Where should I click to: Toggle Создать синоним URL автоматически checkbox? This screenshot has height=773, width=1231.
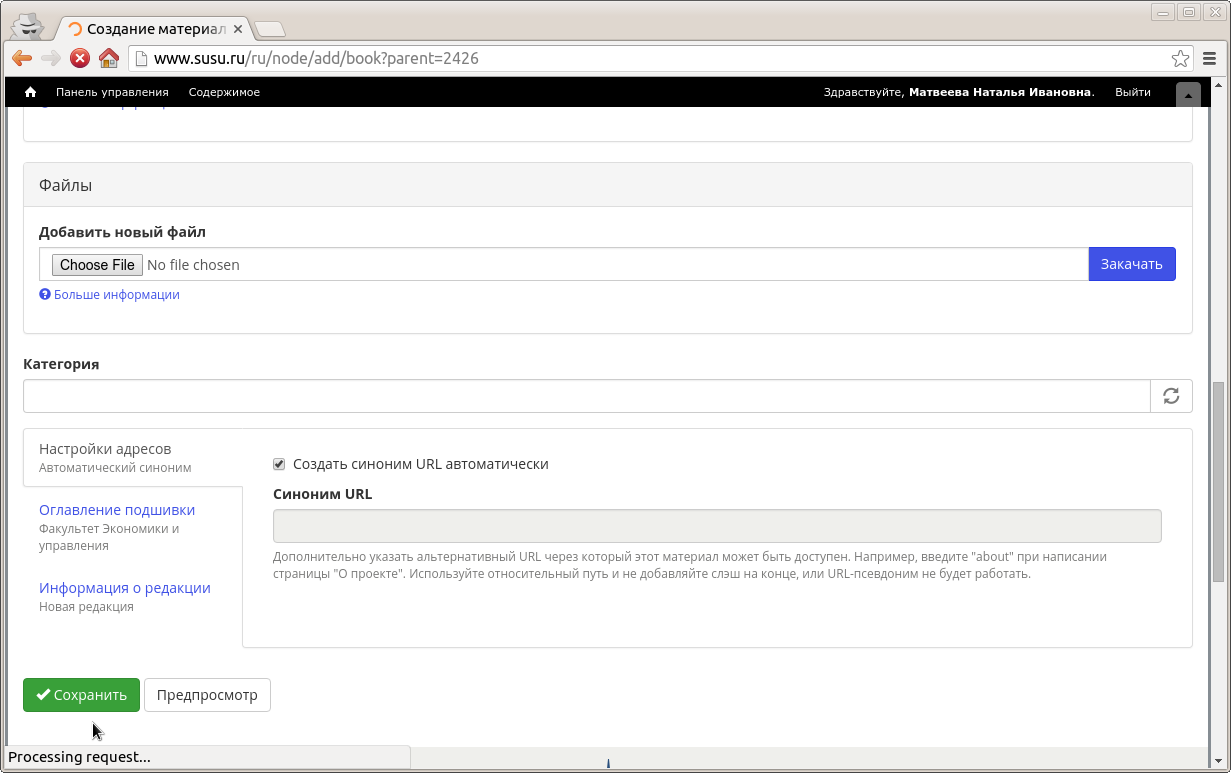pyautogui.click(x=279, y=464)
